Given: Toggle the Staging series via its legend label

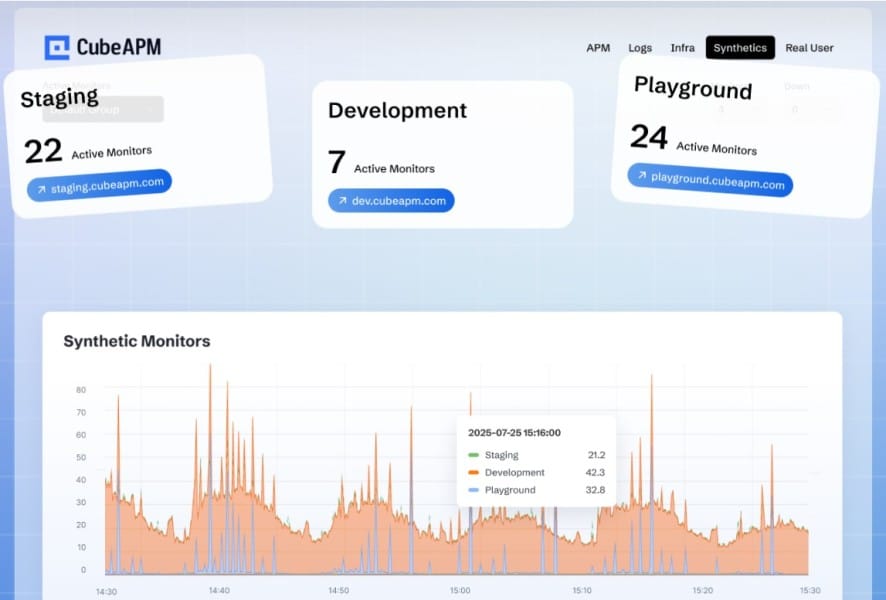Looking at the screenshot, I should tap(501, 454).
